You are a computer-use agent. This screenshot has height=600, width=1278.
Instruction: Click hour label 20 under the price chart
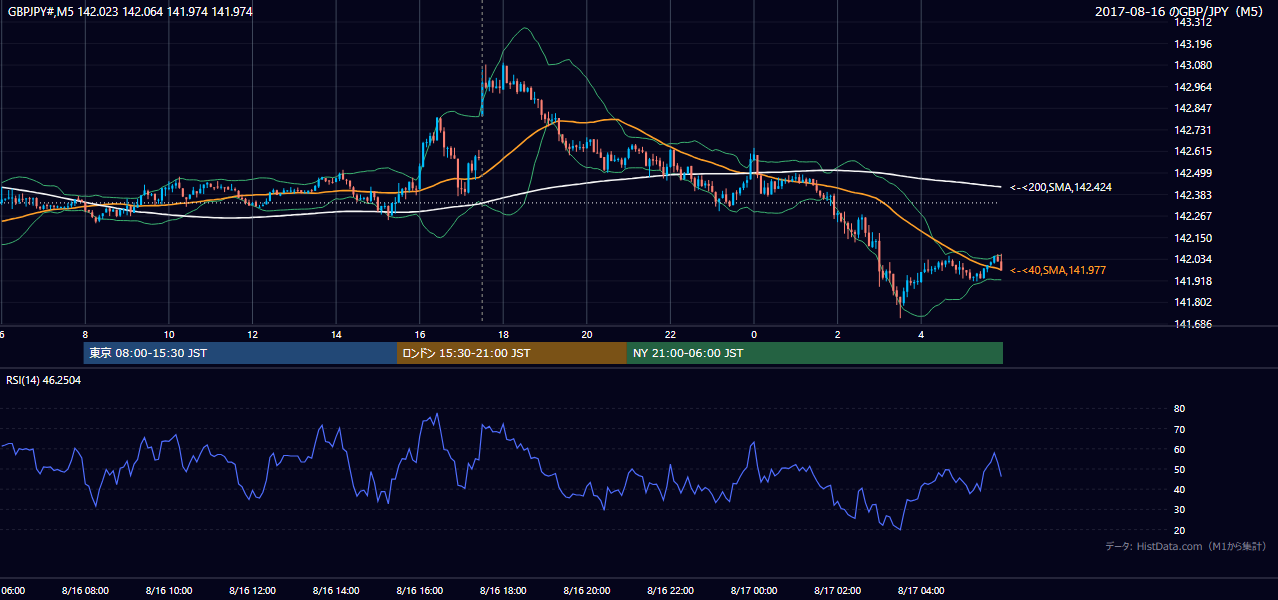pyautogui.click(x=587, y=334)
